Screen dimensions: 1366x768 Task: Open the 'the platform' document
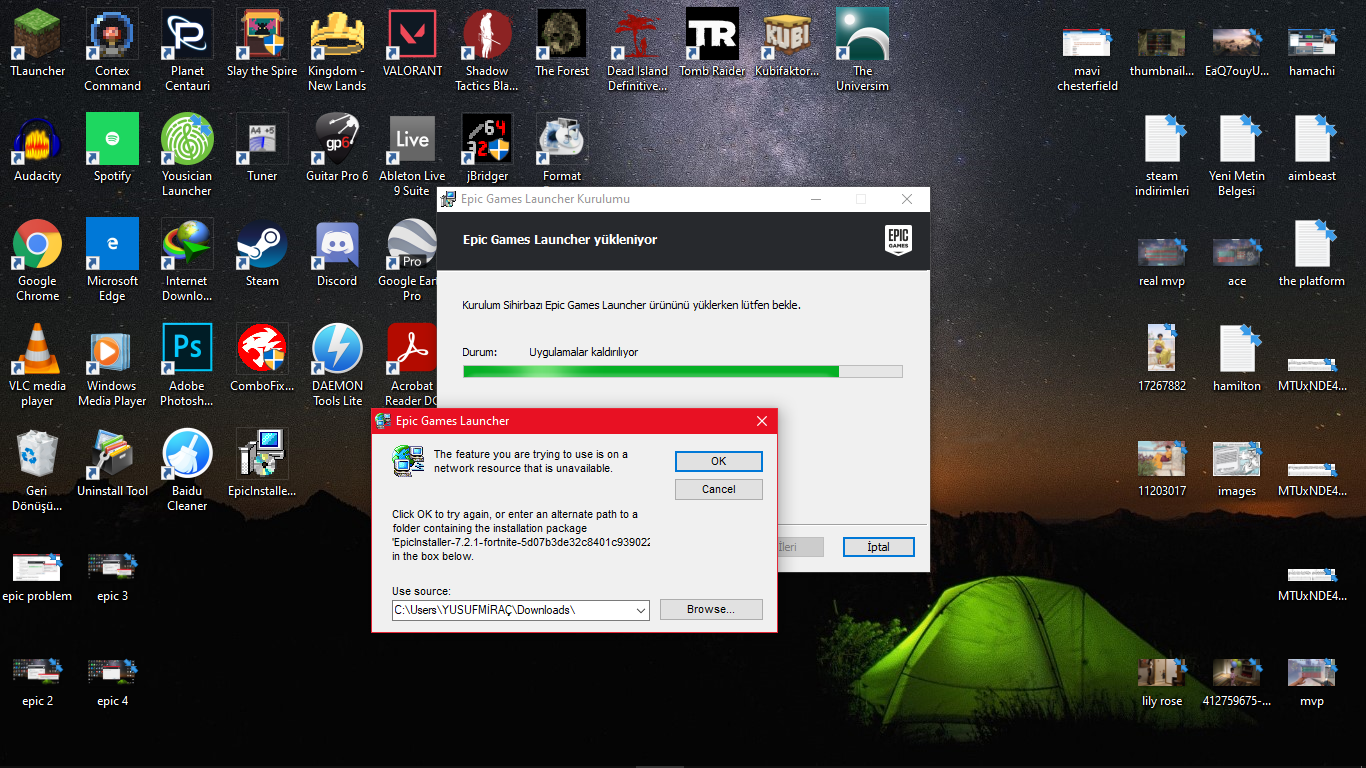point(1312,245)
